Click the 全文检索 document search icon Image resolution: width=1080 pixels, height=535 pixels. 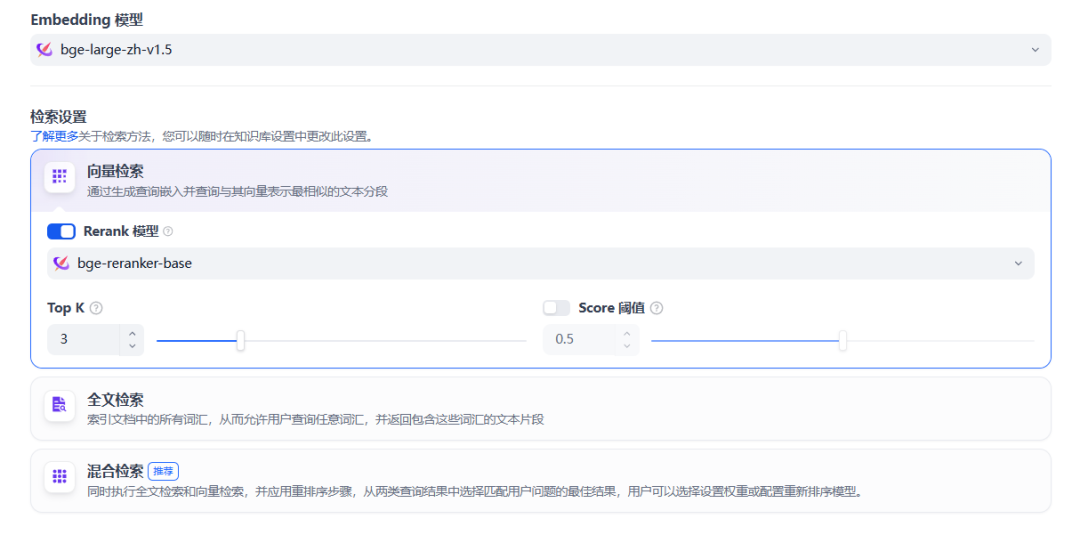[x=59, y=405]
